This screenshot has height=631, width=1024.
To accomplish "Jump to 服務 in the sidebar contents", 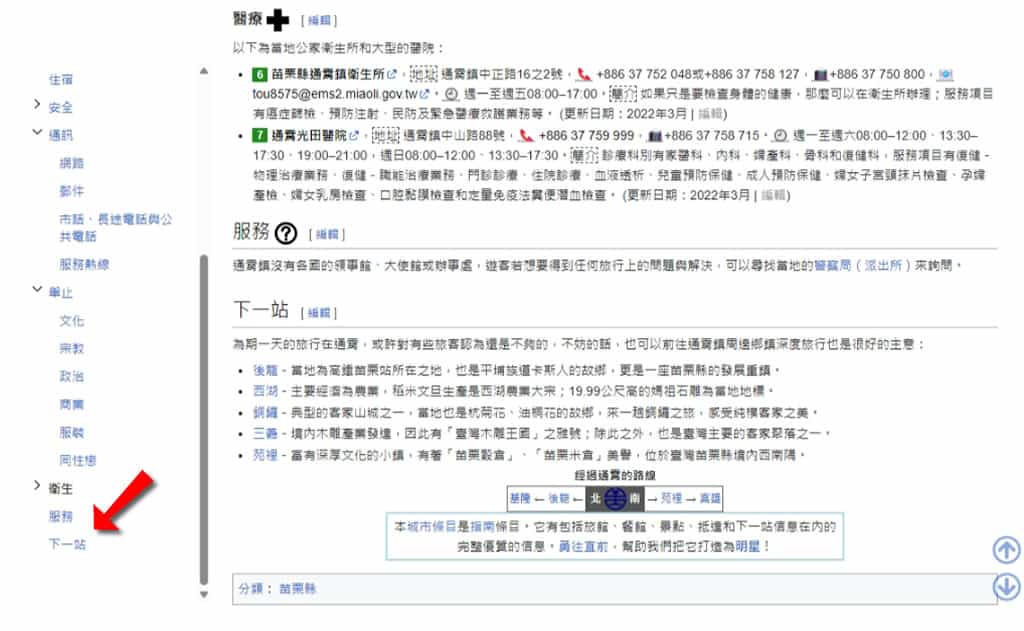I will [x=61, y=517].
